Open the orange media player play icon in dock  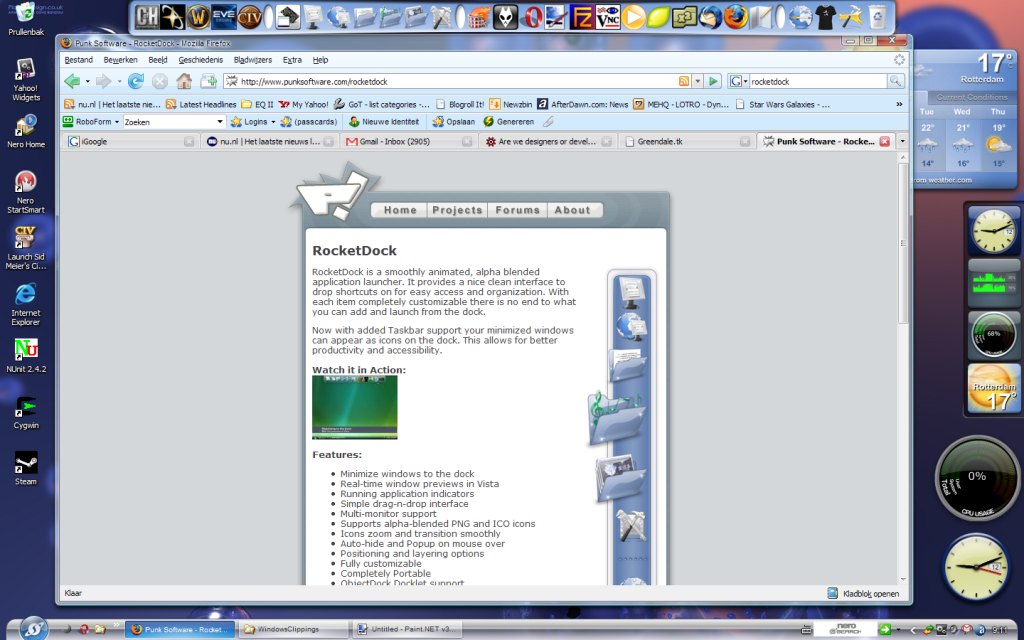tap(633, 17)
